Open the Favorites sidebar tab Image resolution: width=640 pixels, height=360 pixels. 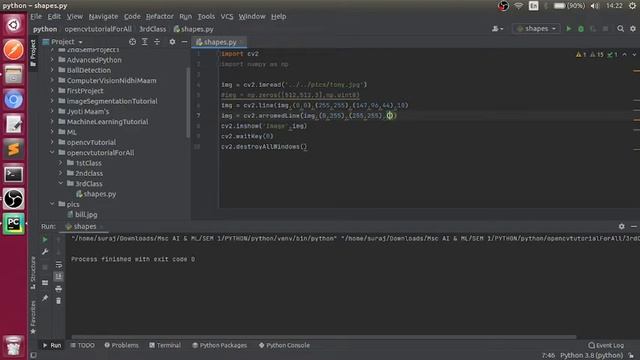coord(33,317)
